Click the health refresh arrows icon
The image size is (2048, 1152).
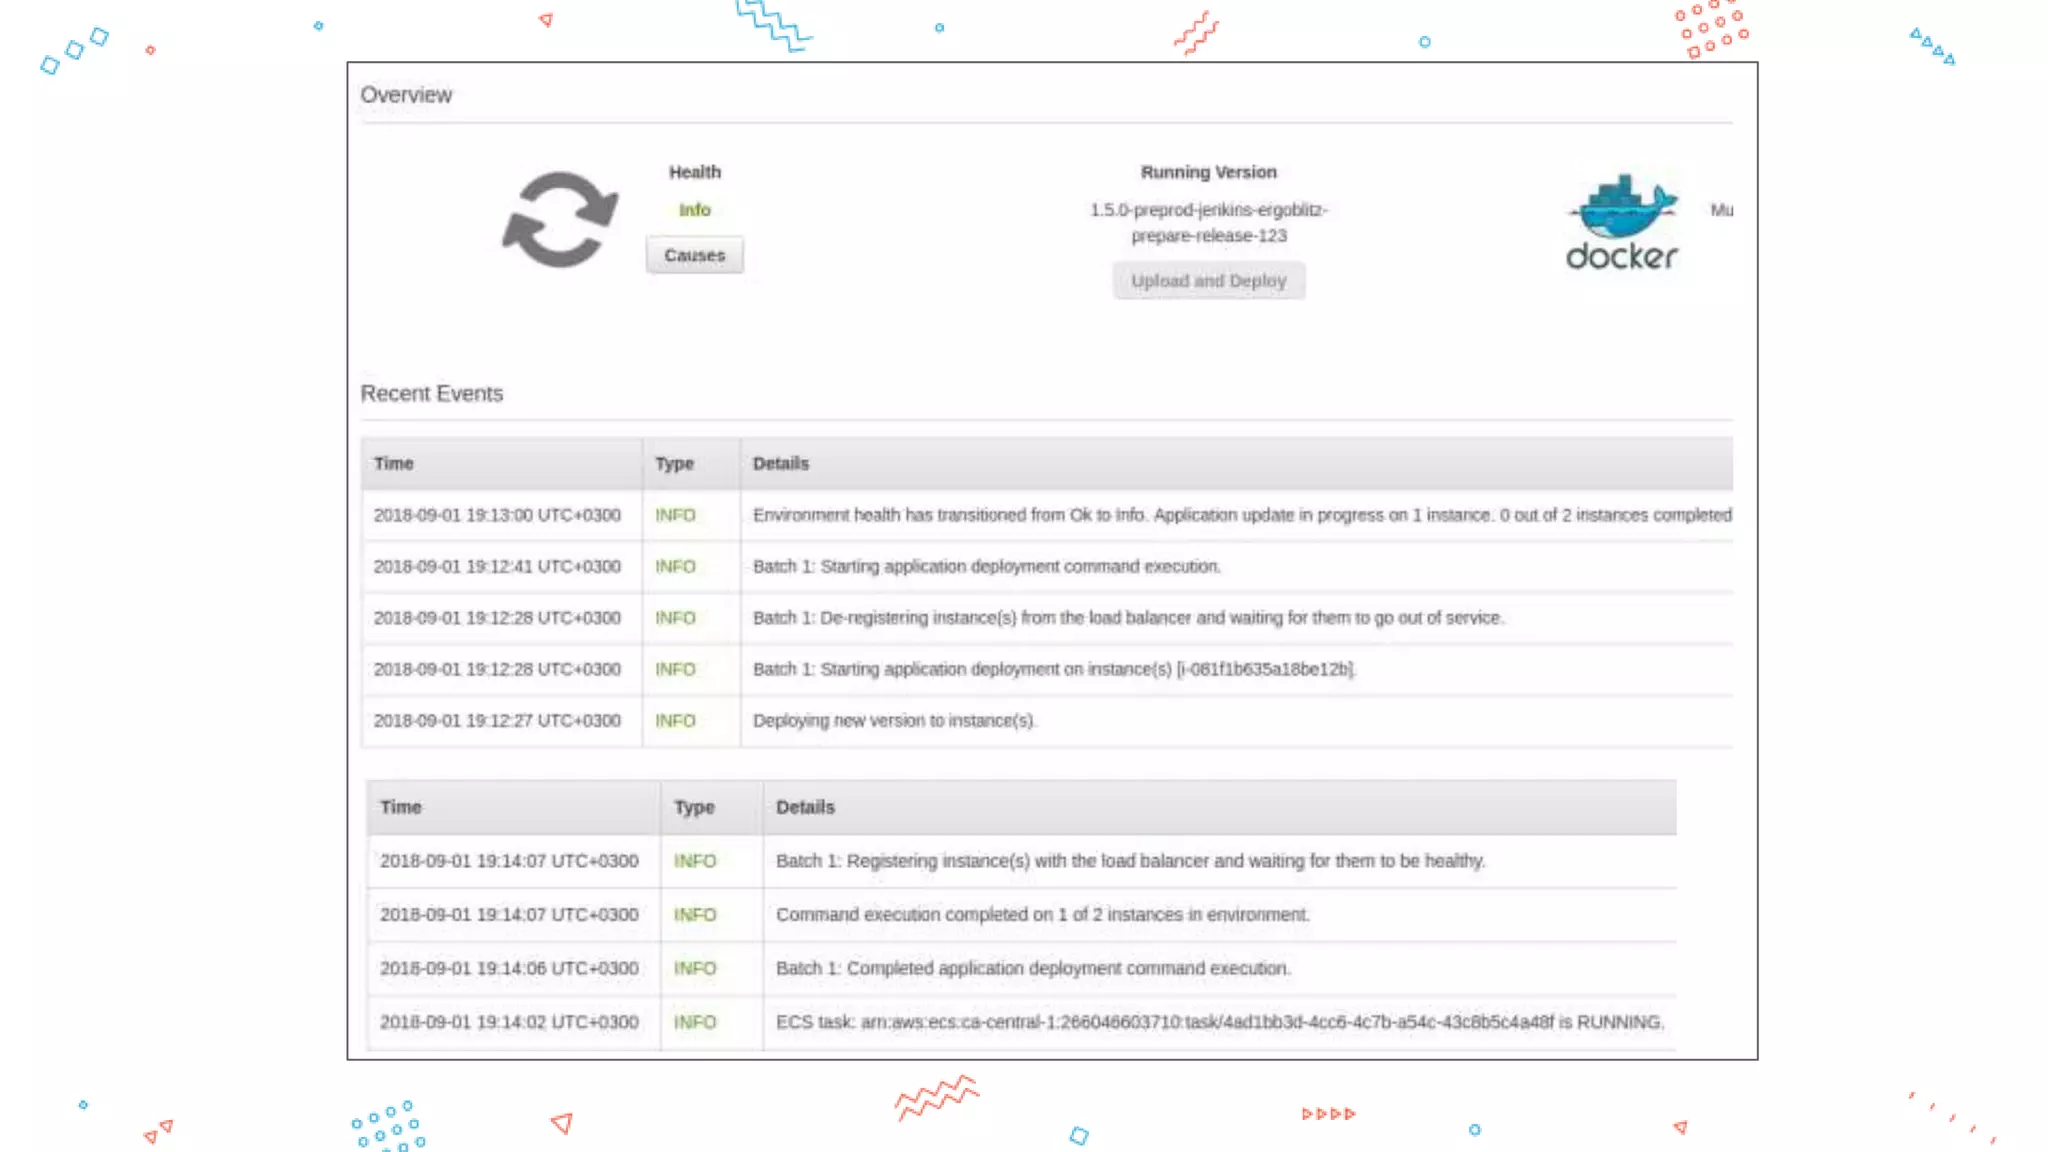(x=560, y=219)
